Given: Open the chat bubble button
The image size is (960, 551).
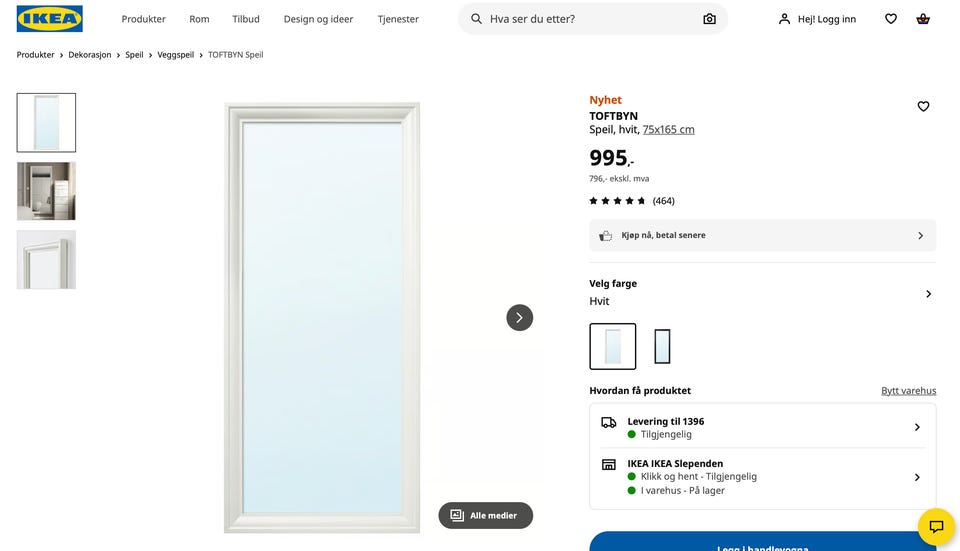Looking at the screenshot, I should coord(936,527).
